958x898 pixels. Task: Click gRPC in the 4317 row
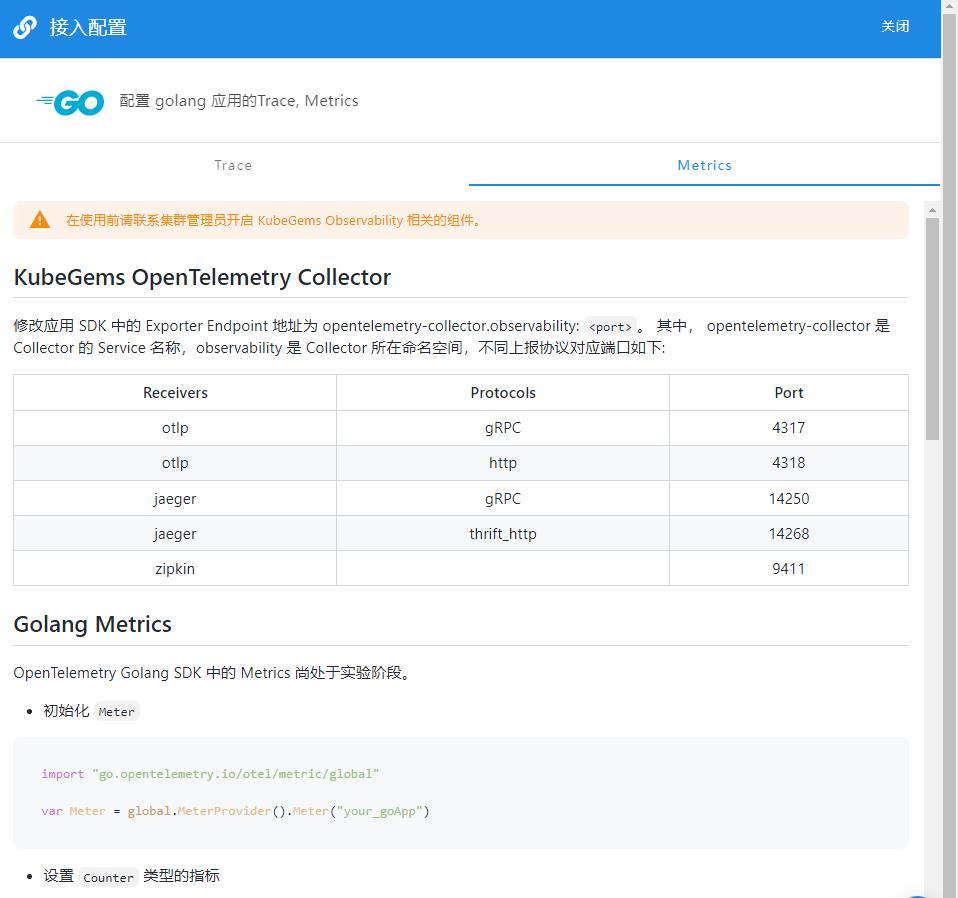(x=503, y=428)
